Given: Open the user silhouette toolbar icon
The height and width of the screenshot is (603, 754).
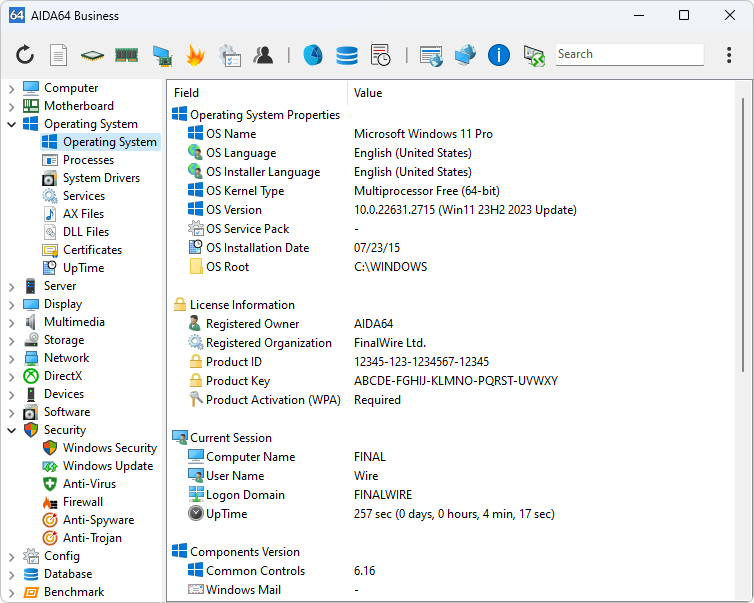Looking at the screenshot, I should click(x=263, y=55).
